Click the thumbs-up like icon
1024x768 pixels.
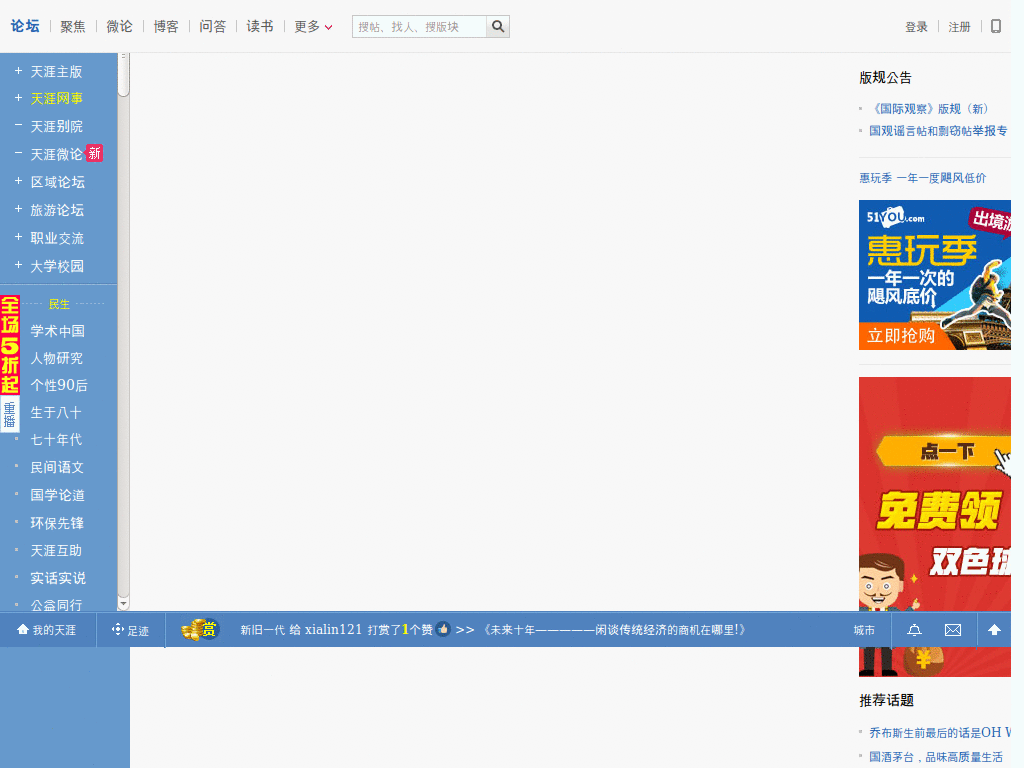click(443, 629)
